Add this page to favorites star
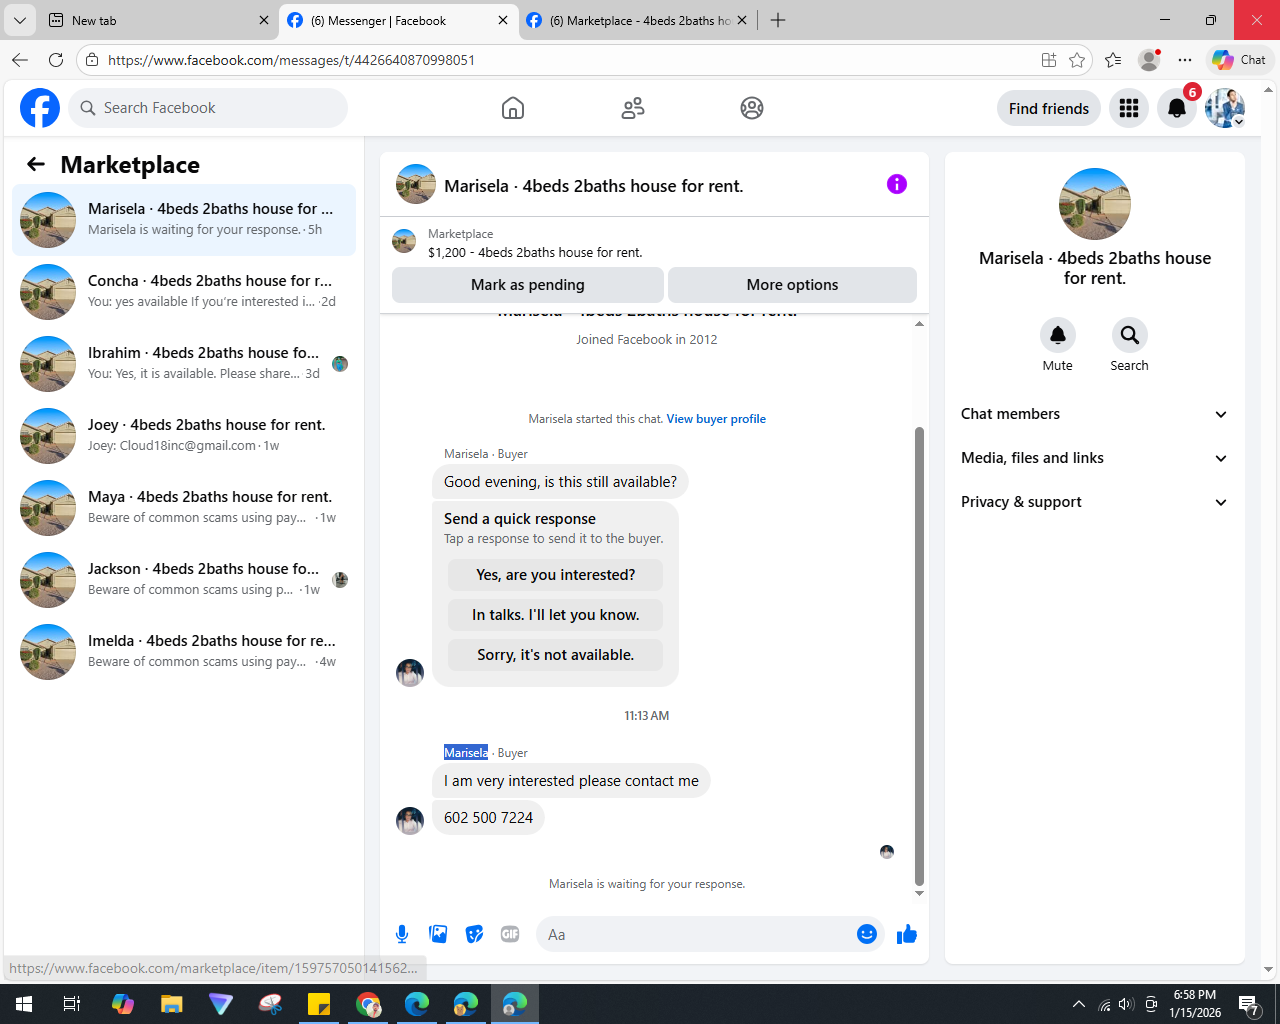 click(x=1077, y=60)
